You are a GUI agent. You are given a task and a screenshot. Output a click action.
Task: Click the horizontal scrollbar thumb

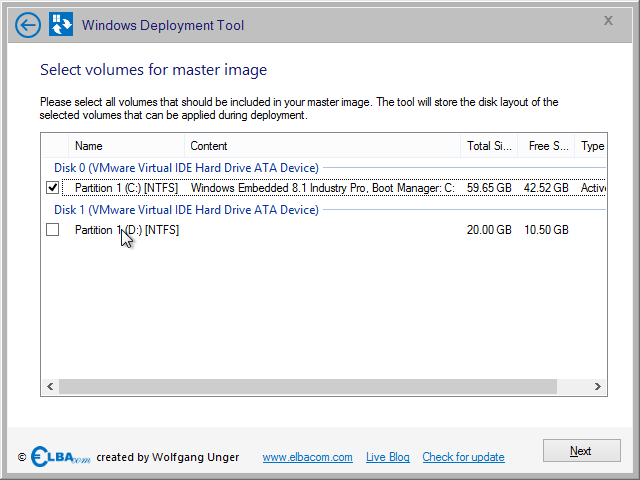(308, 387)
